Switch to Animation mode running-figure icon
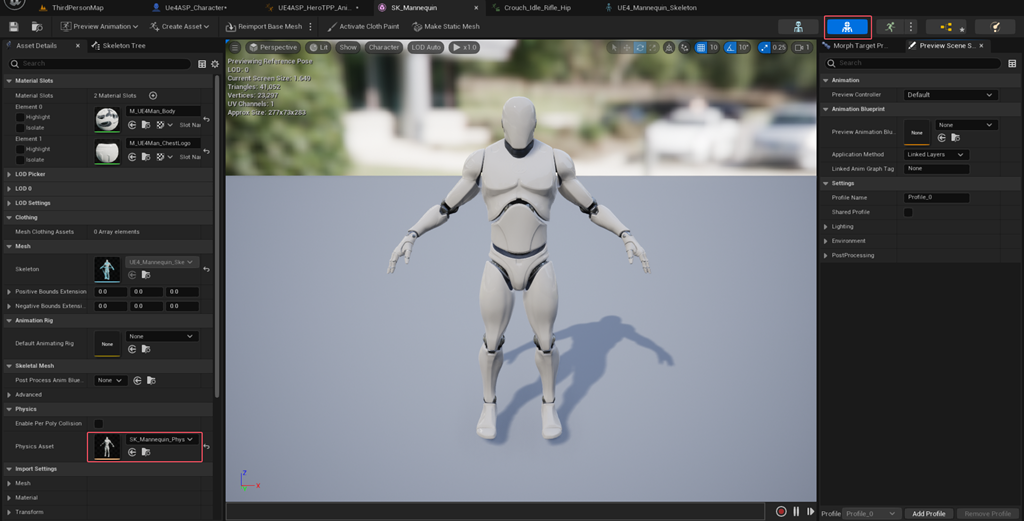 tap(889, 27)
